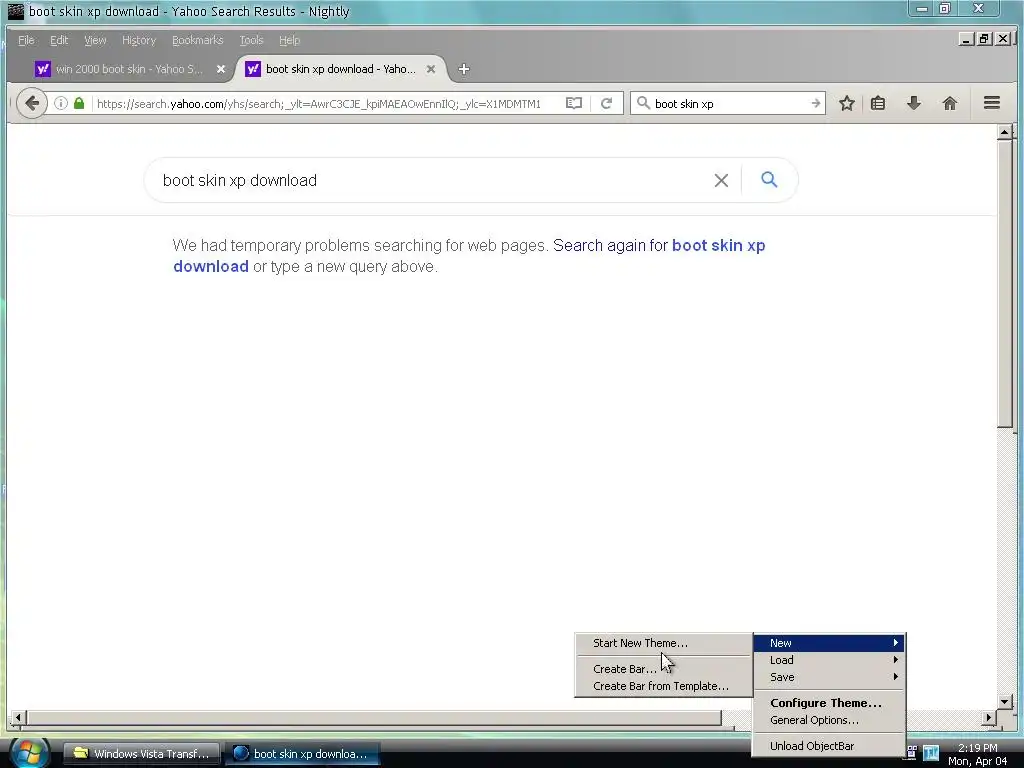This screenshot has width=1024, height=768.
Task: Switch to 'win 2000 boot skin' tab
Action: 129,69
